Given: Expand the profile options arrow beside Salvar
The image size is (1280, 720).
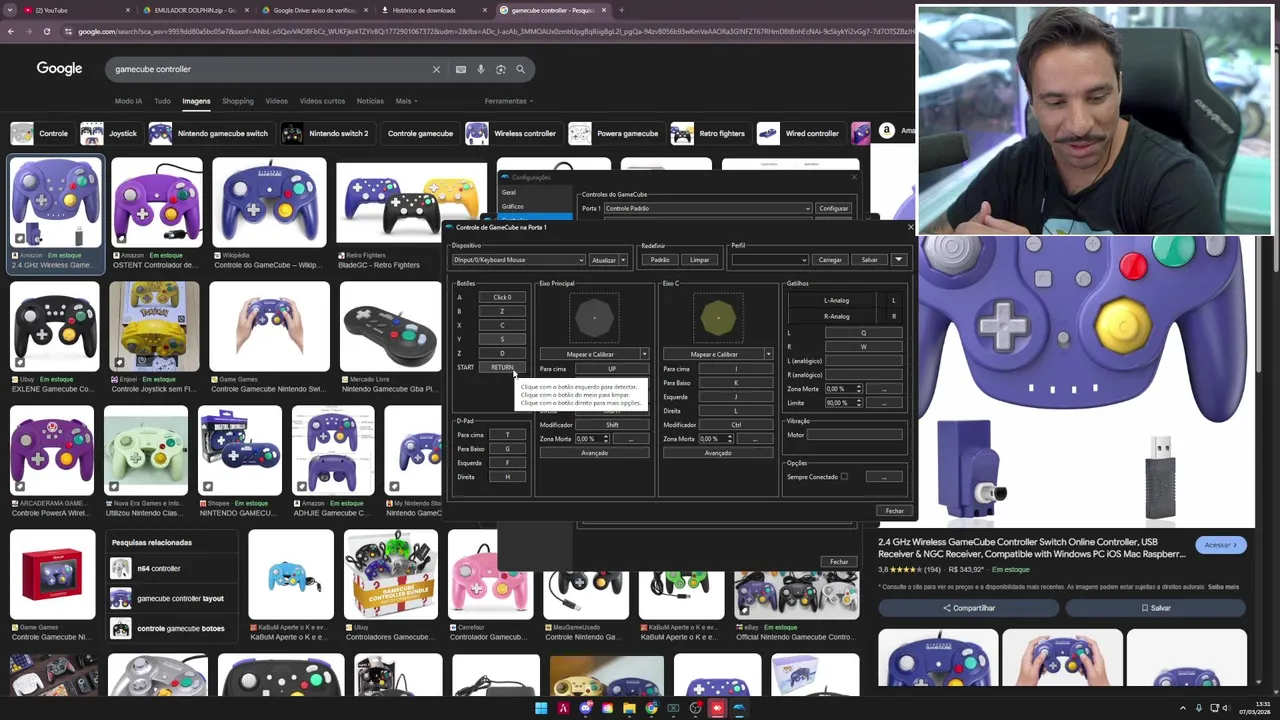Looking at the screenshot, I should click(898, 260).
